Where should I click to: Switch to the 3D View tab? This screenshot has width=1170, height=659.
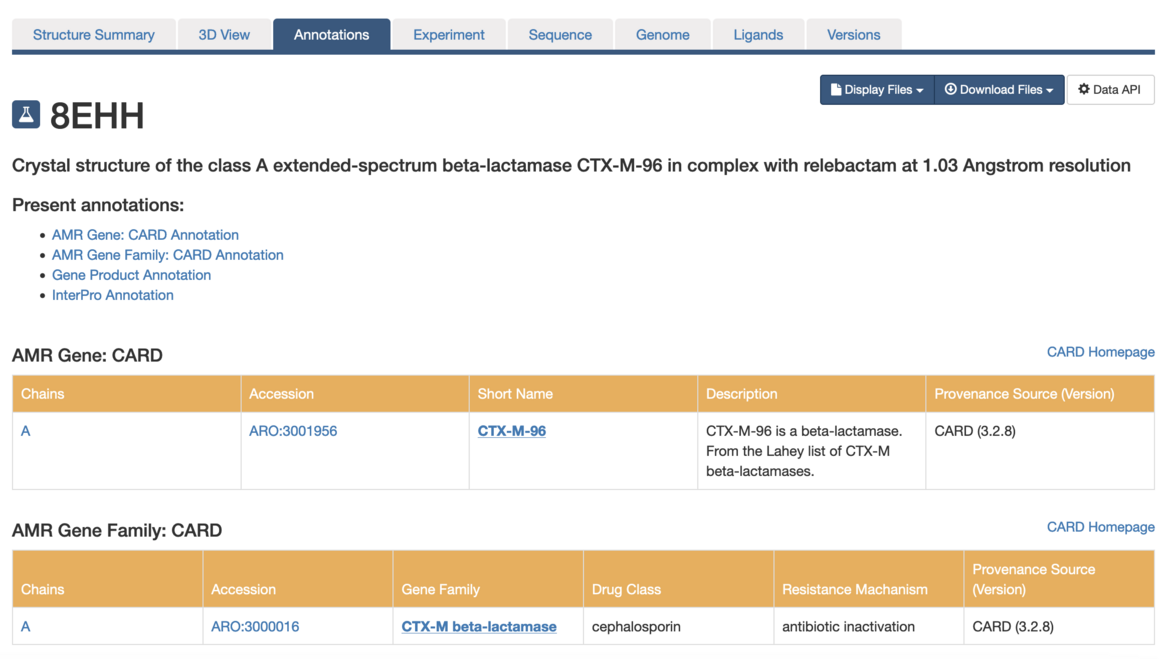coord(224,33)
